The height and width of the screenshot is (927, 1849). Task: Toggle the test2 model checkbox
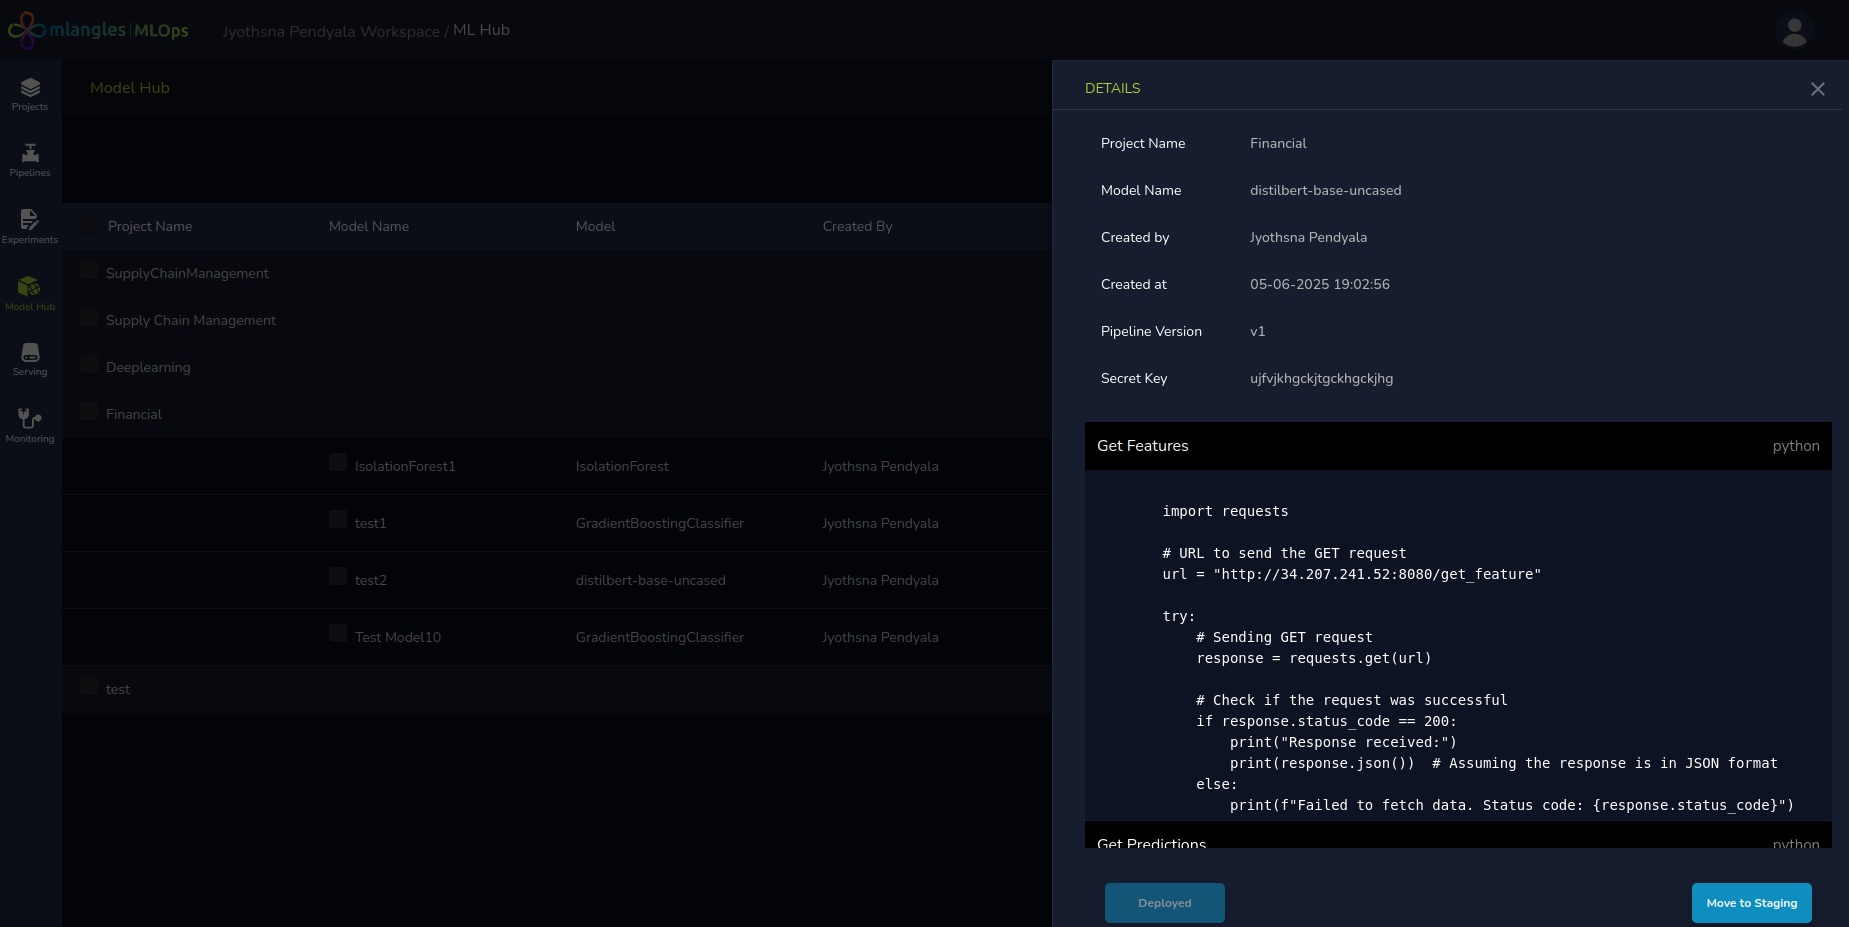click(338, 577)
